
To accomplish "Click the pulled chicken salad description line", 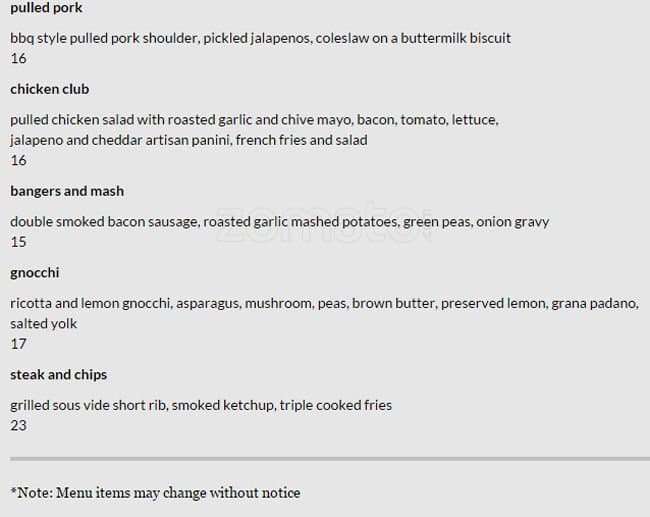I will click(254, 120).
